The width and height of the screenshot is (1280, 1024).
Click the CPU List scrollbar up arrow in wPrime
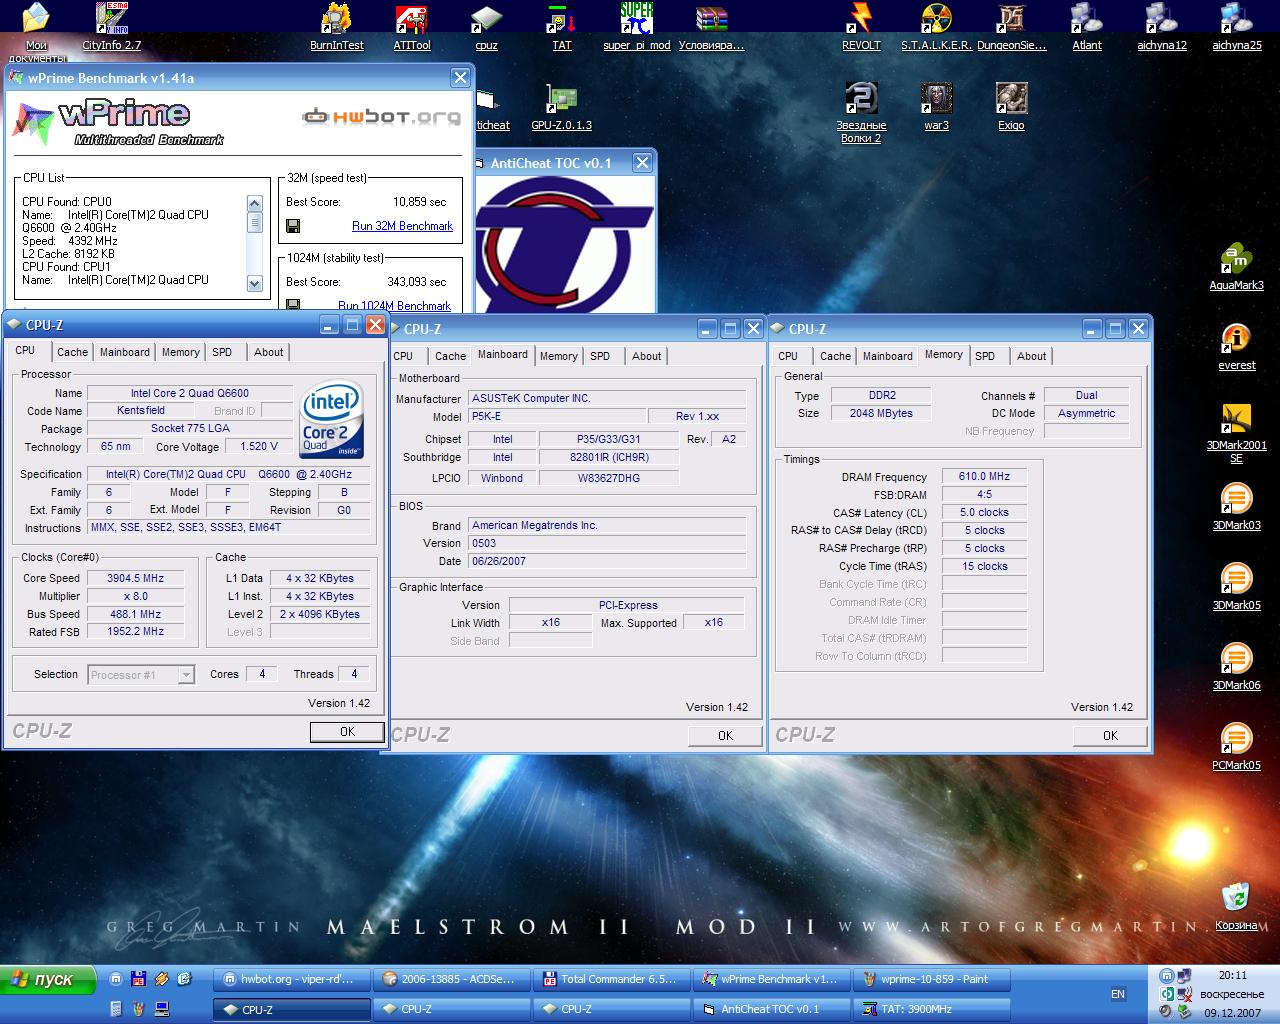(x=254, y=203)
